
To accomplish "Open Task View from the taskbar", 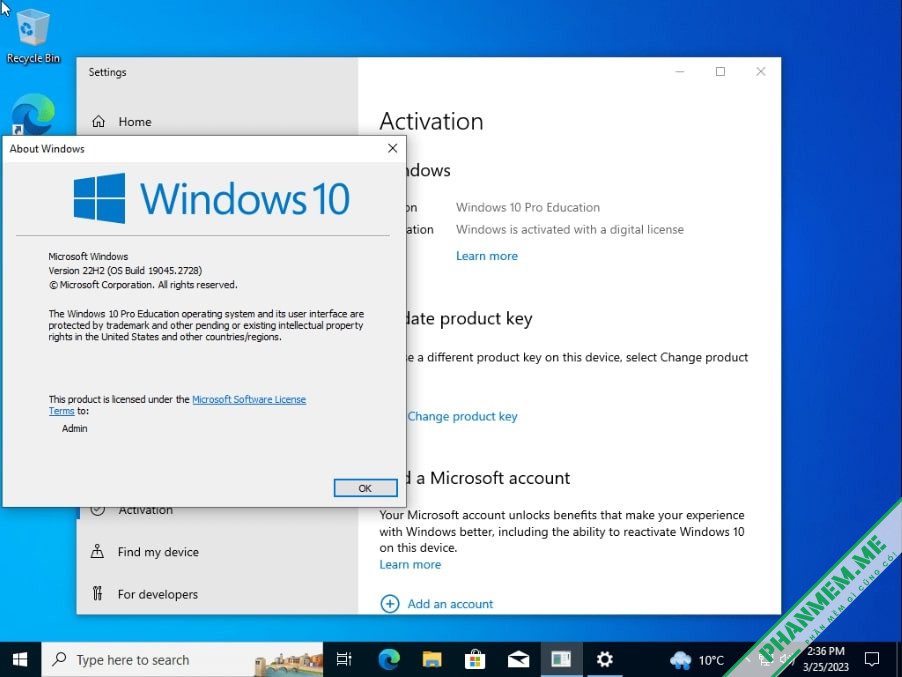I will [x=343, y=660].
